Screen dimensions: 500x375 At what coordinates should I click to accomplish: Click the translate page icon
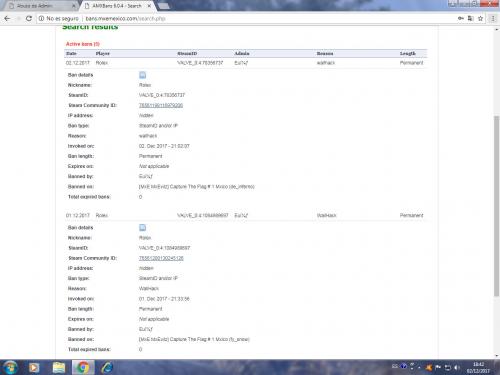(x=471, y=18)
